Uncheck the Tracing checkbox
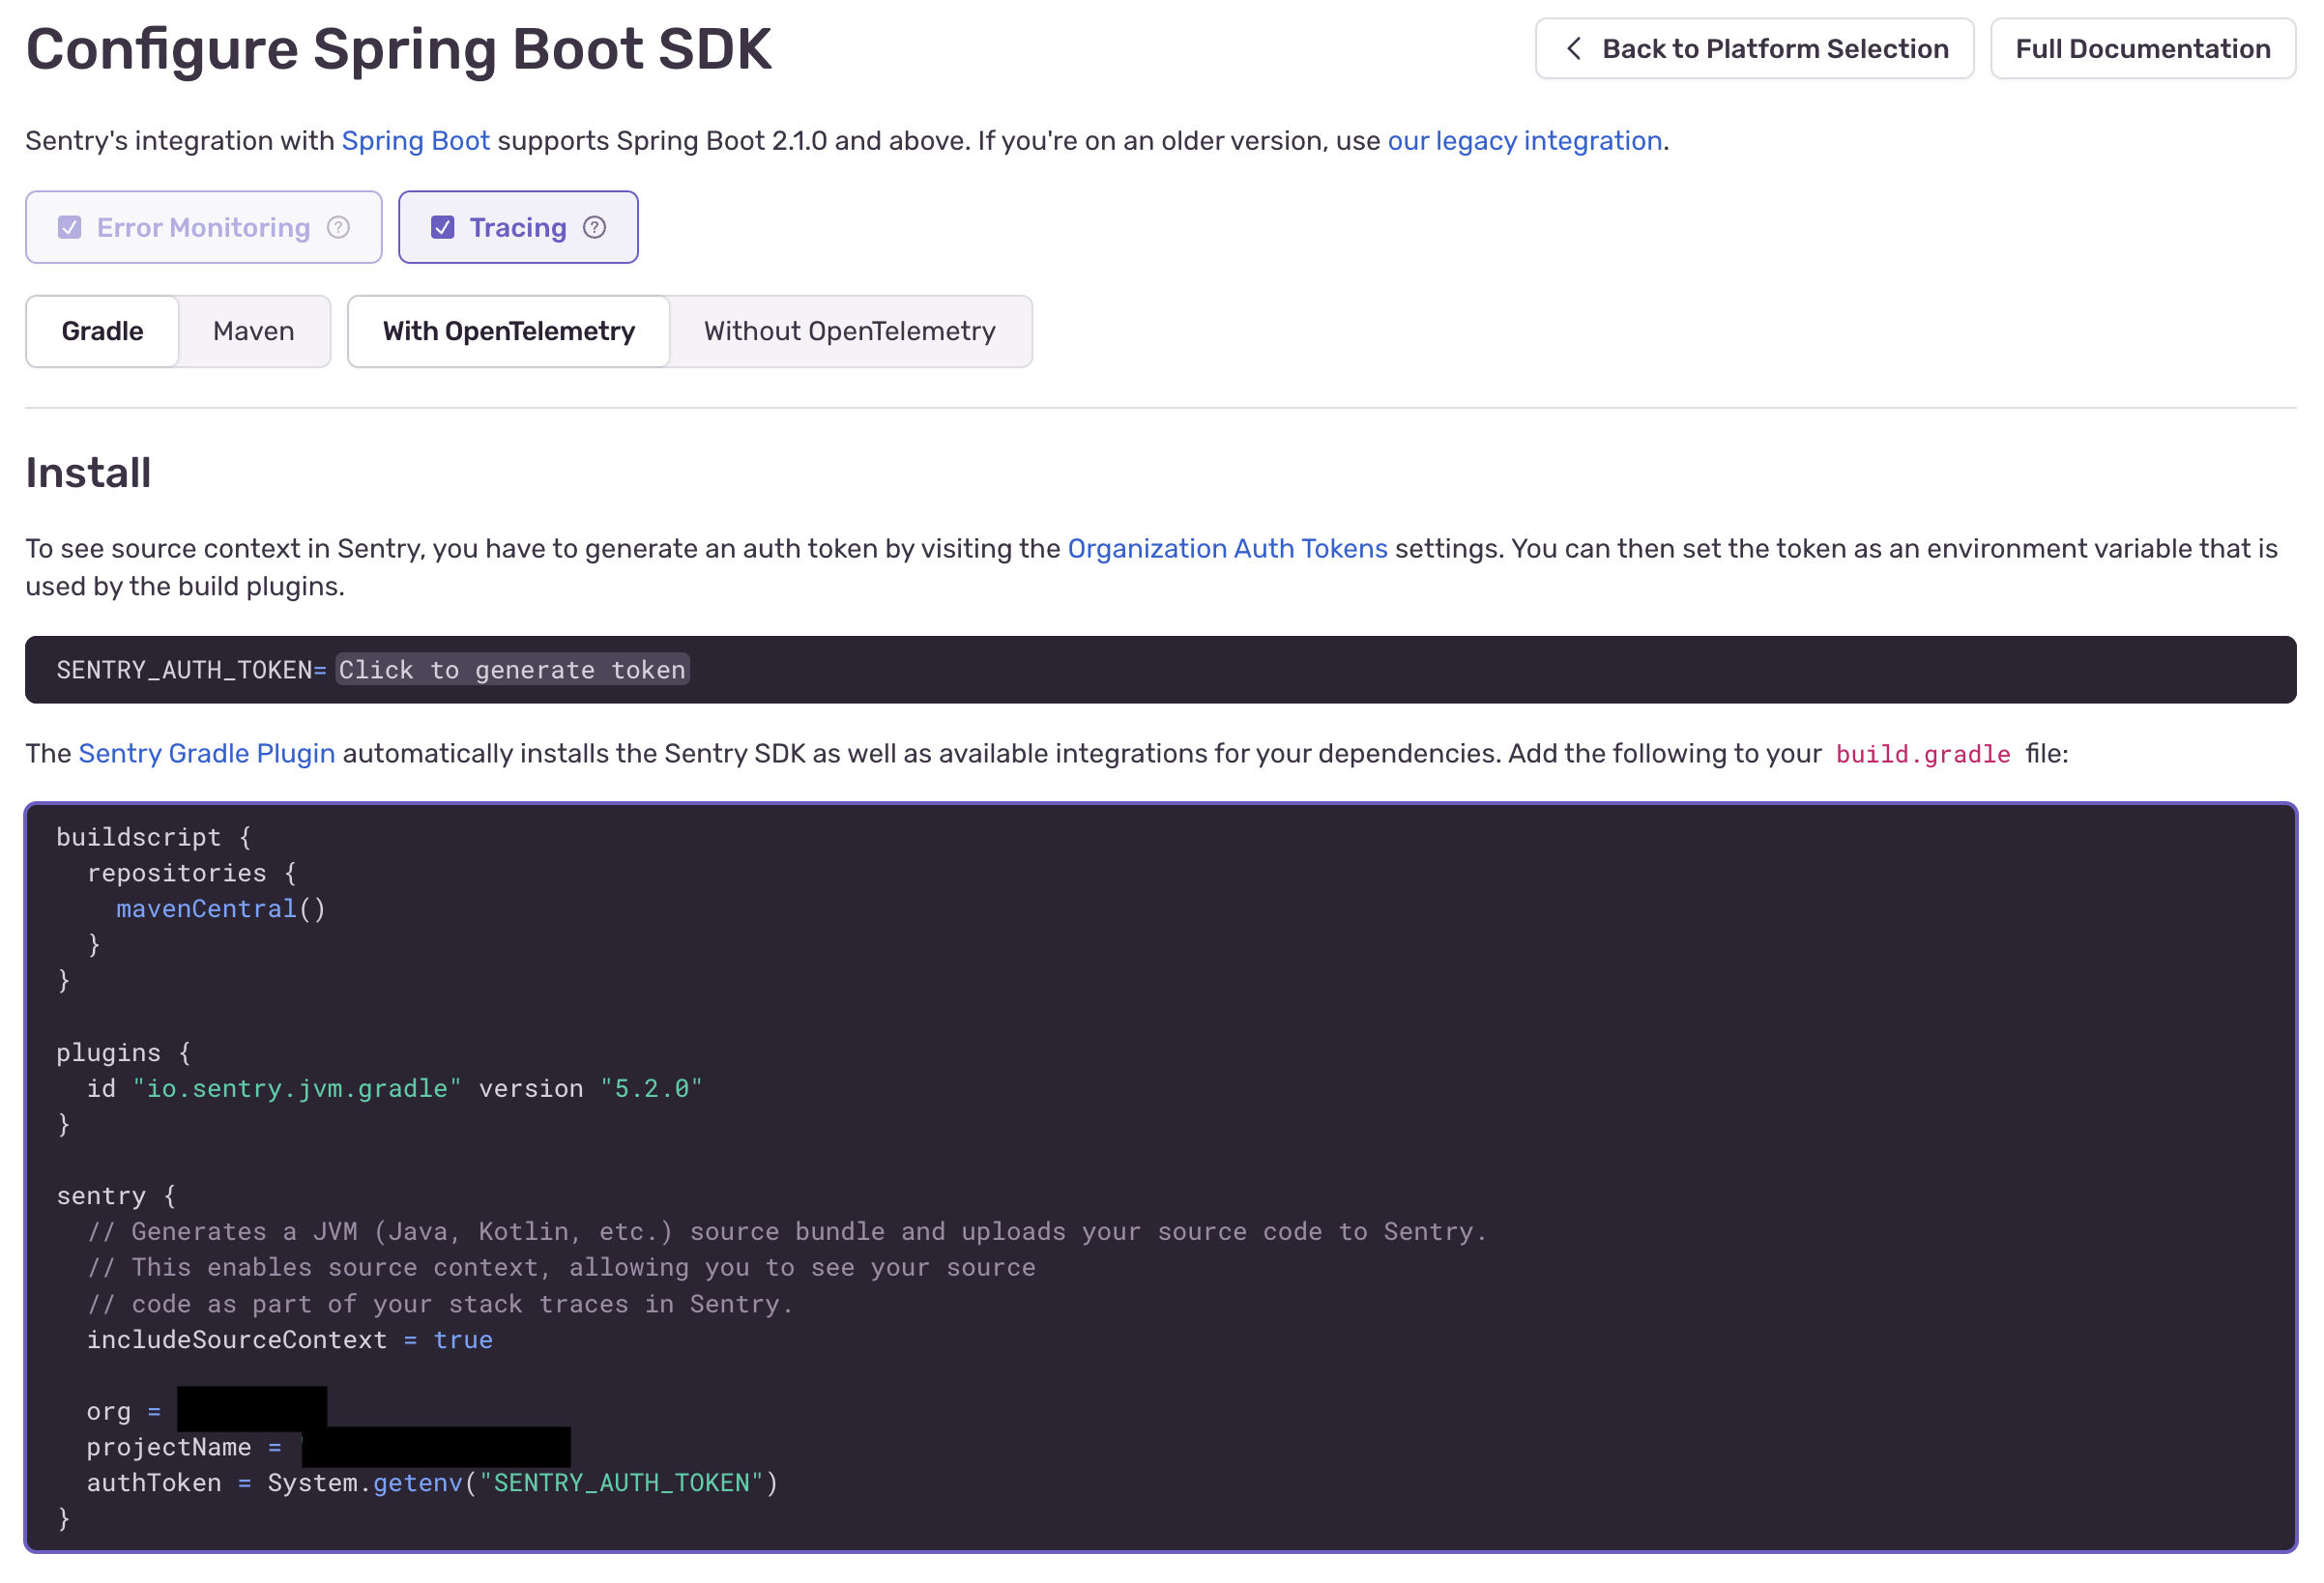The width and height of the screenshot is (2324, 1583). pyautogui.click(x=444, y=227)
